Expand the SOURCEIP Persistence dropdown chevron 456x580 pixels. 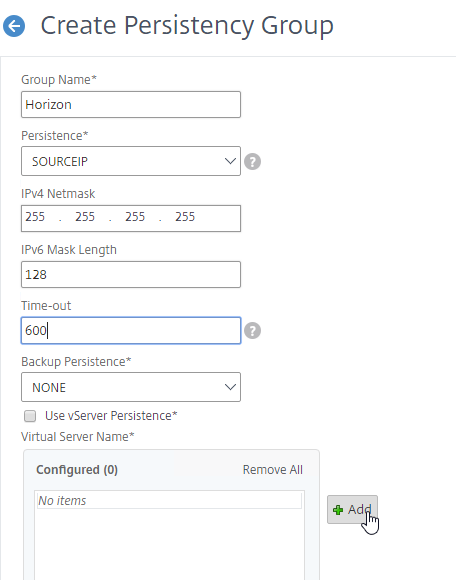[230, 161]
